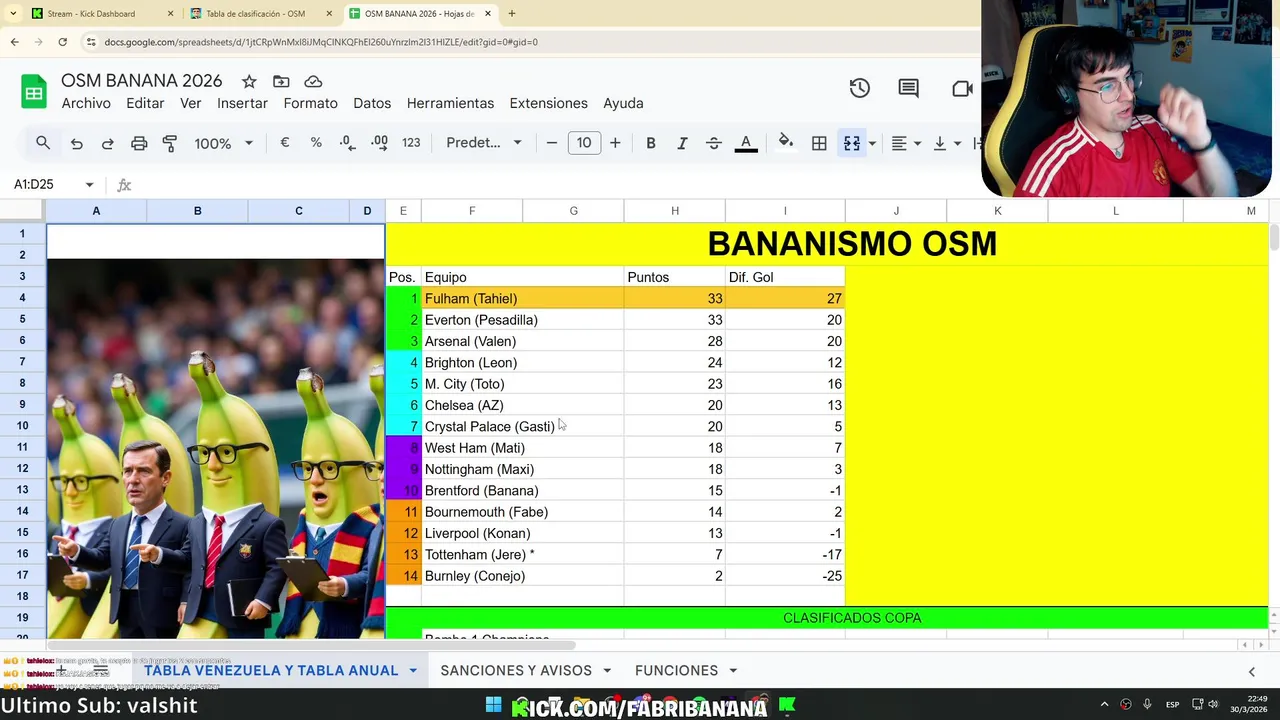The width and height of the screenshot is (1280, 720).
Task: Open the zoom 100% dropdown
Action: 224,143
